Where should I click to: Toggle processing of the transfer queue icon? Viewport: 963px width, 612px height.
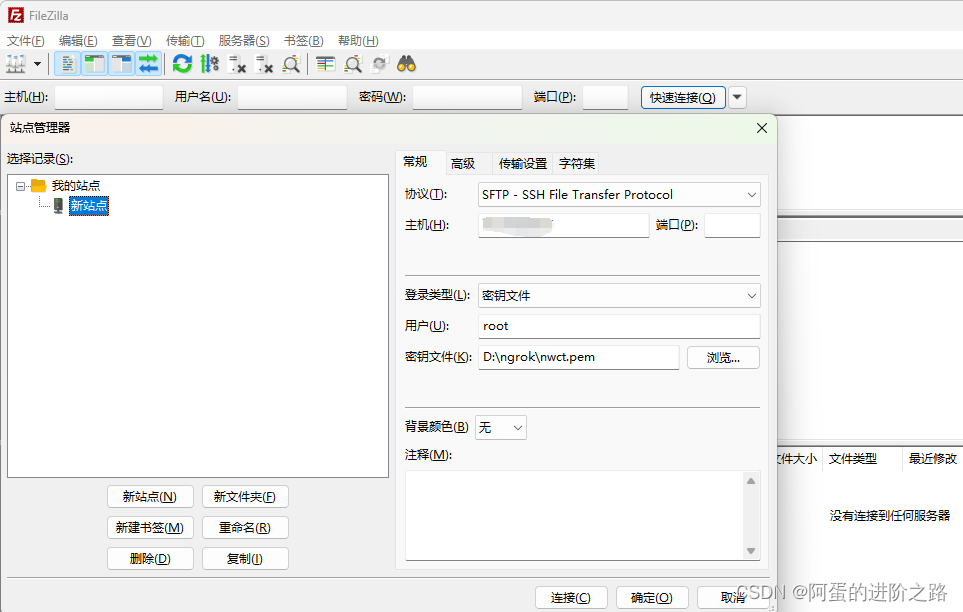click(x=209, y=64)
